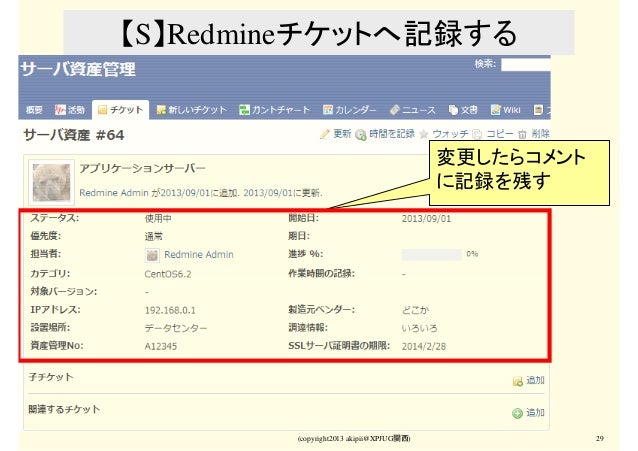Click the 進捗 progress bar
The image size is (638, 451).
click(431, 254)
